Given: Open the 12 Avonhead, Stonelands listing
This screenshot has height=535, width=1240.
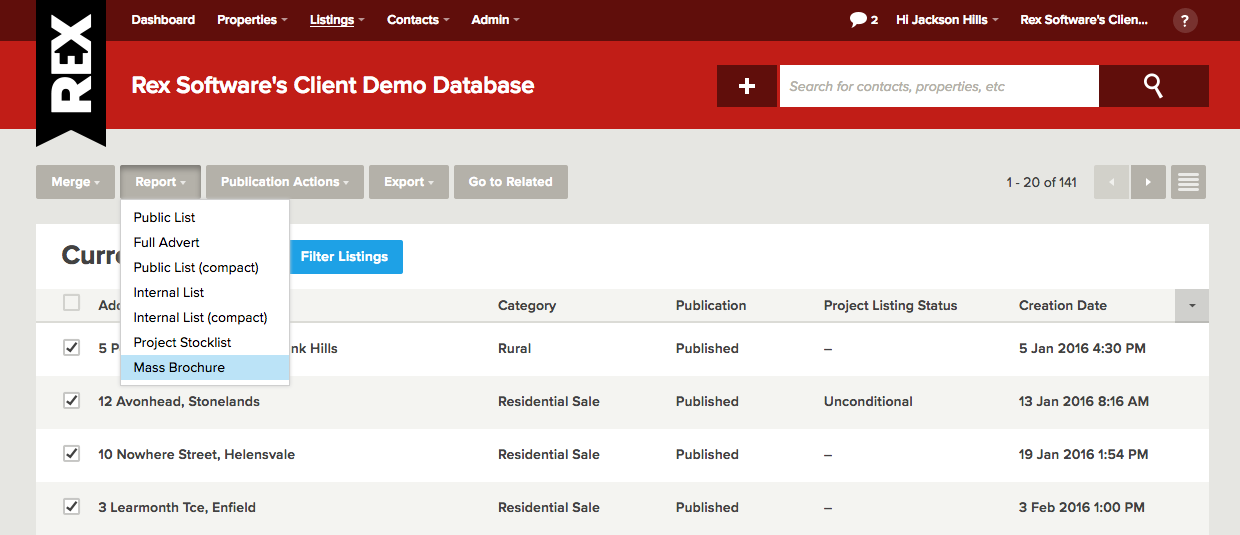Looking at the screenshot, I should [179, 401].
